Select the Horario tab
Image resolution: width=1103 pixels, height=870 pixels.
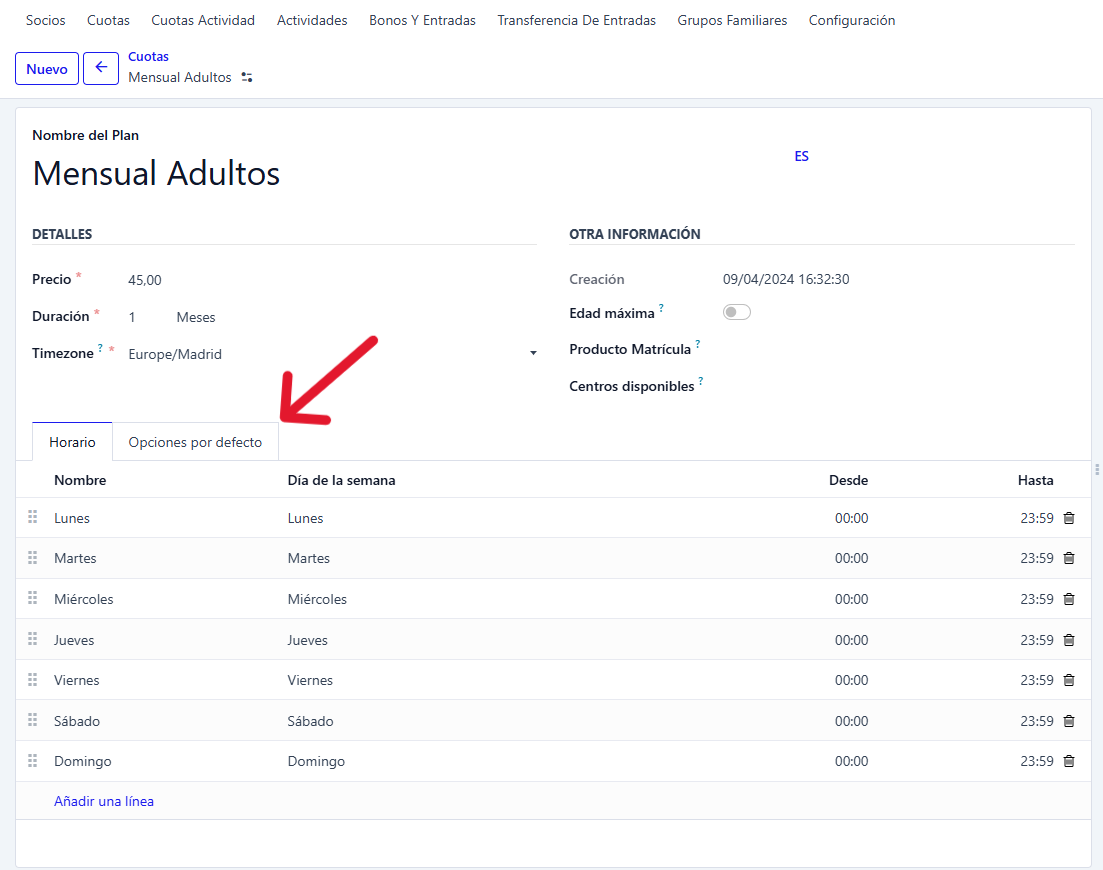[72, 442]
